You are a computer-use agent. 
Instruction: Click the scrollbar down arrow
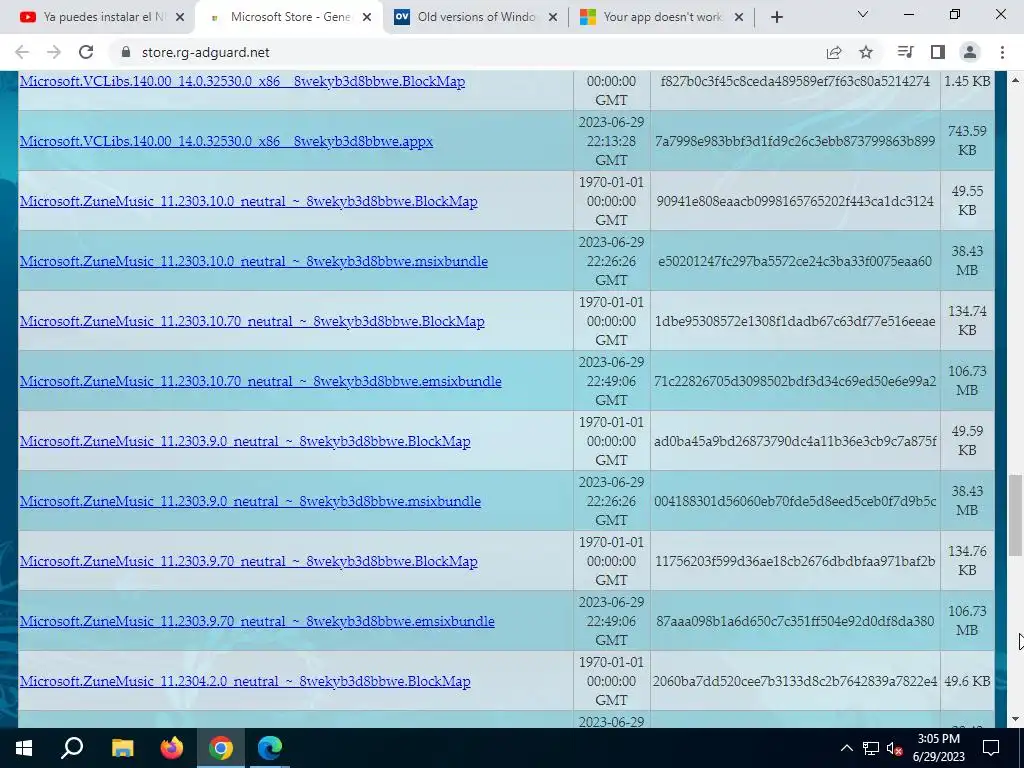pos(1015,719)
